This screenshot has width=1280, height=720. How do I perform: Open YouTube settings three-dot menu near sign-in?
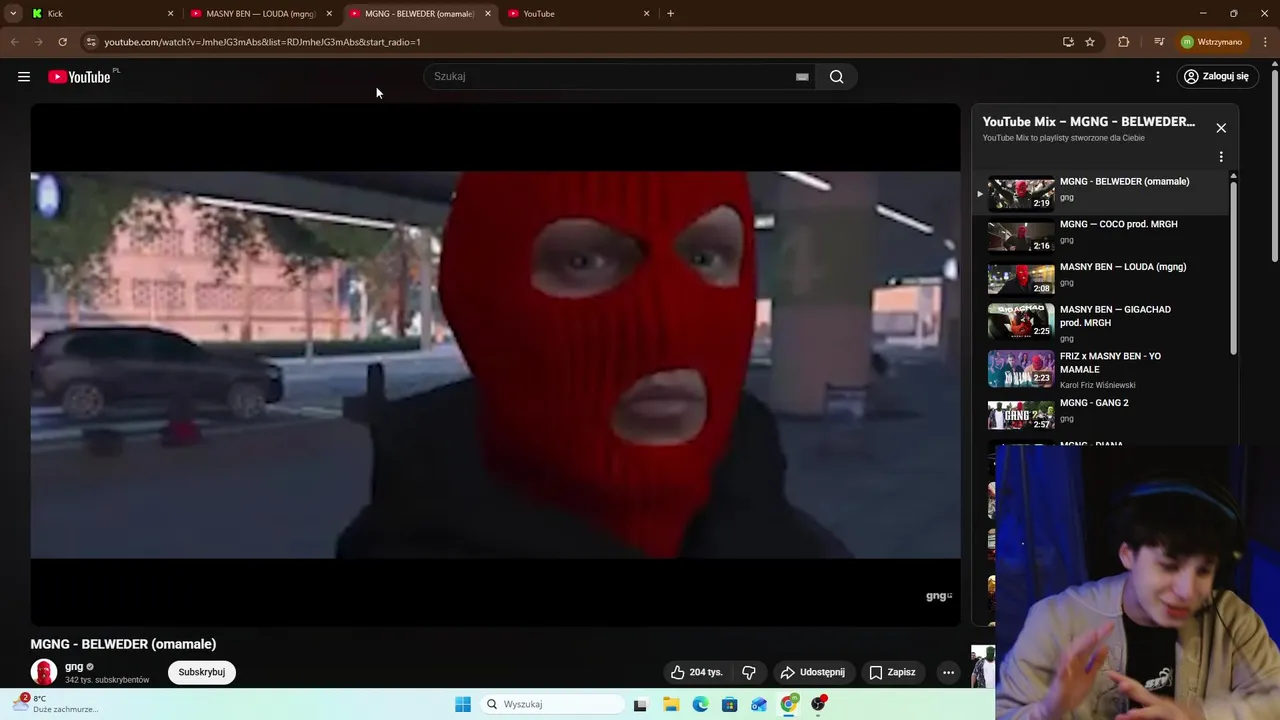pos(1158,77)
